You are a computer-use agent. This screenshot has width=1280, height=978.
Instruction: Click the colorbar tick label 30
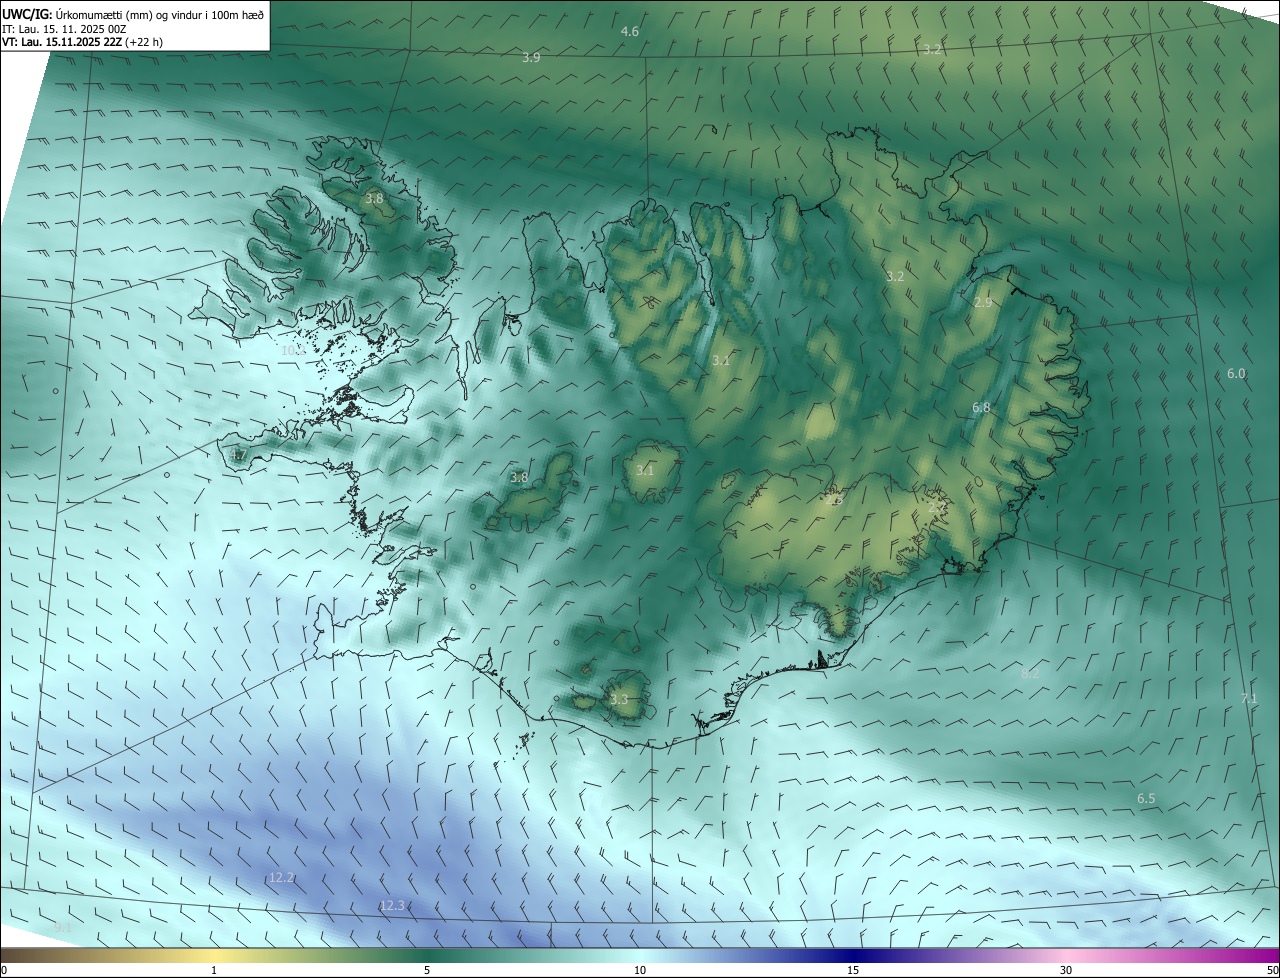tap(1066, 970)
